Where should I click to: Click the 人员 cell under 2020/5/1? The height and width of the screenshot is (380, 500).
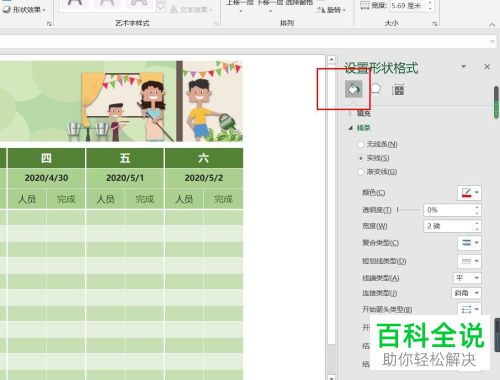[105, 199]
